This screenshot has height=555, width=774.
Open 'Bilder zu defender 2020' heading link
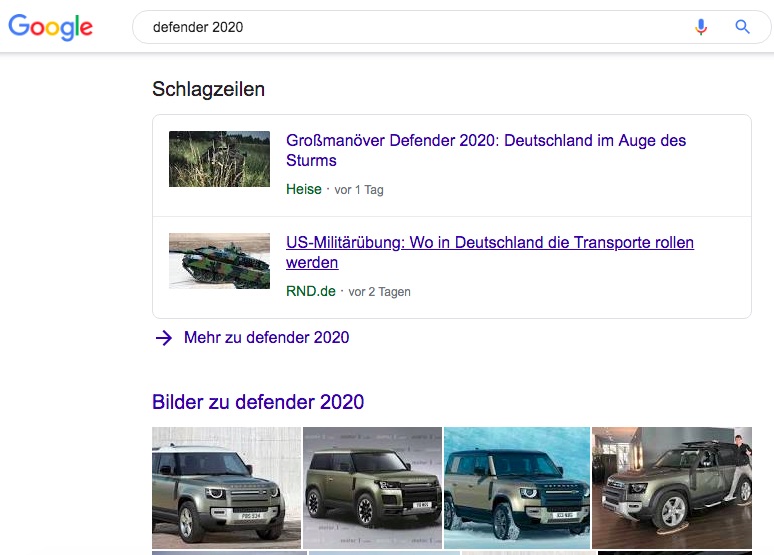click(x=258, y=402)
